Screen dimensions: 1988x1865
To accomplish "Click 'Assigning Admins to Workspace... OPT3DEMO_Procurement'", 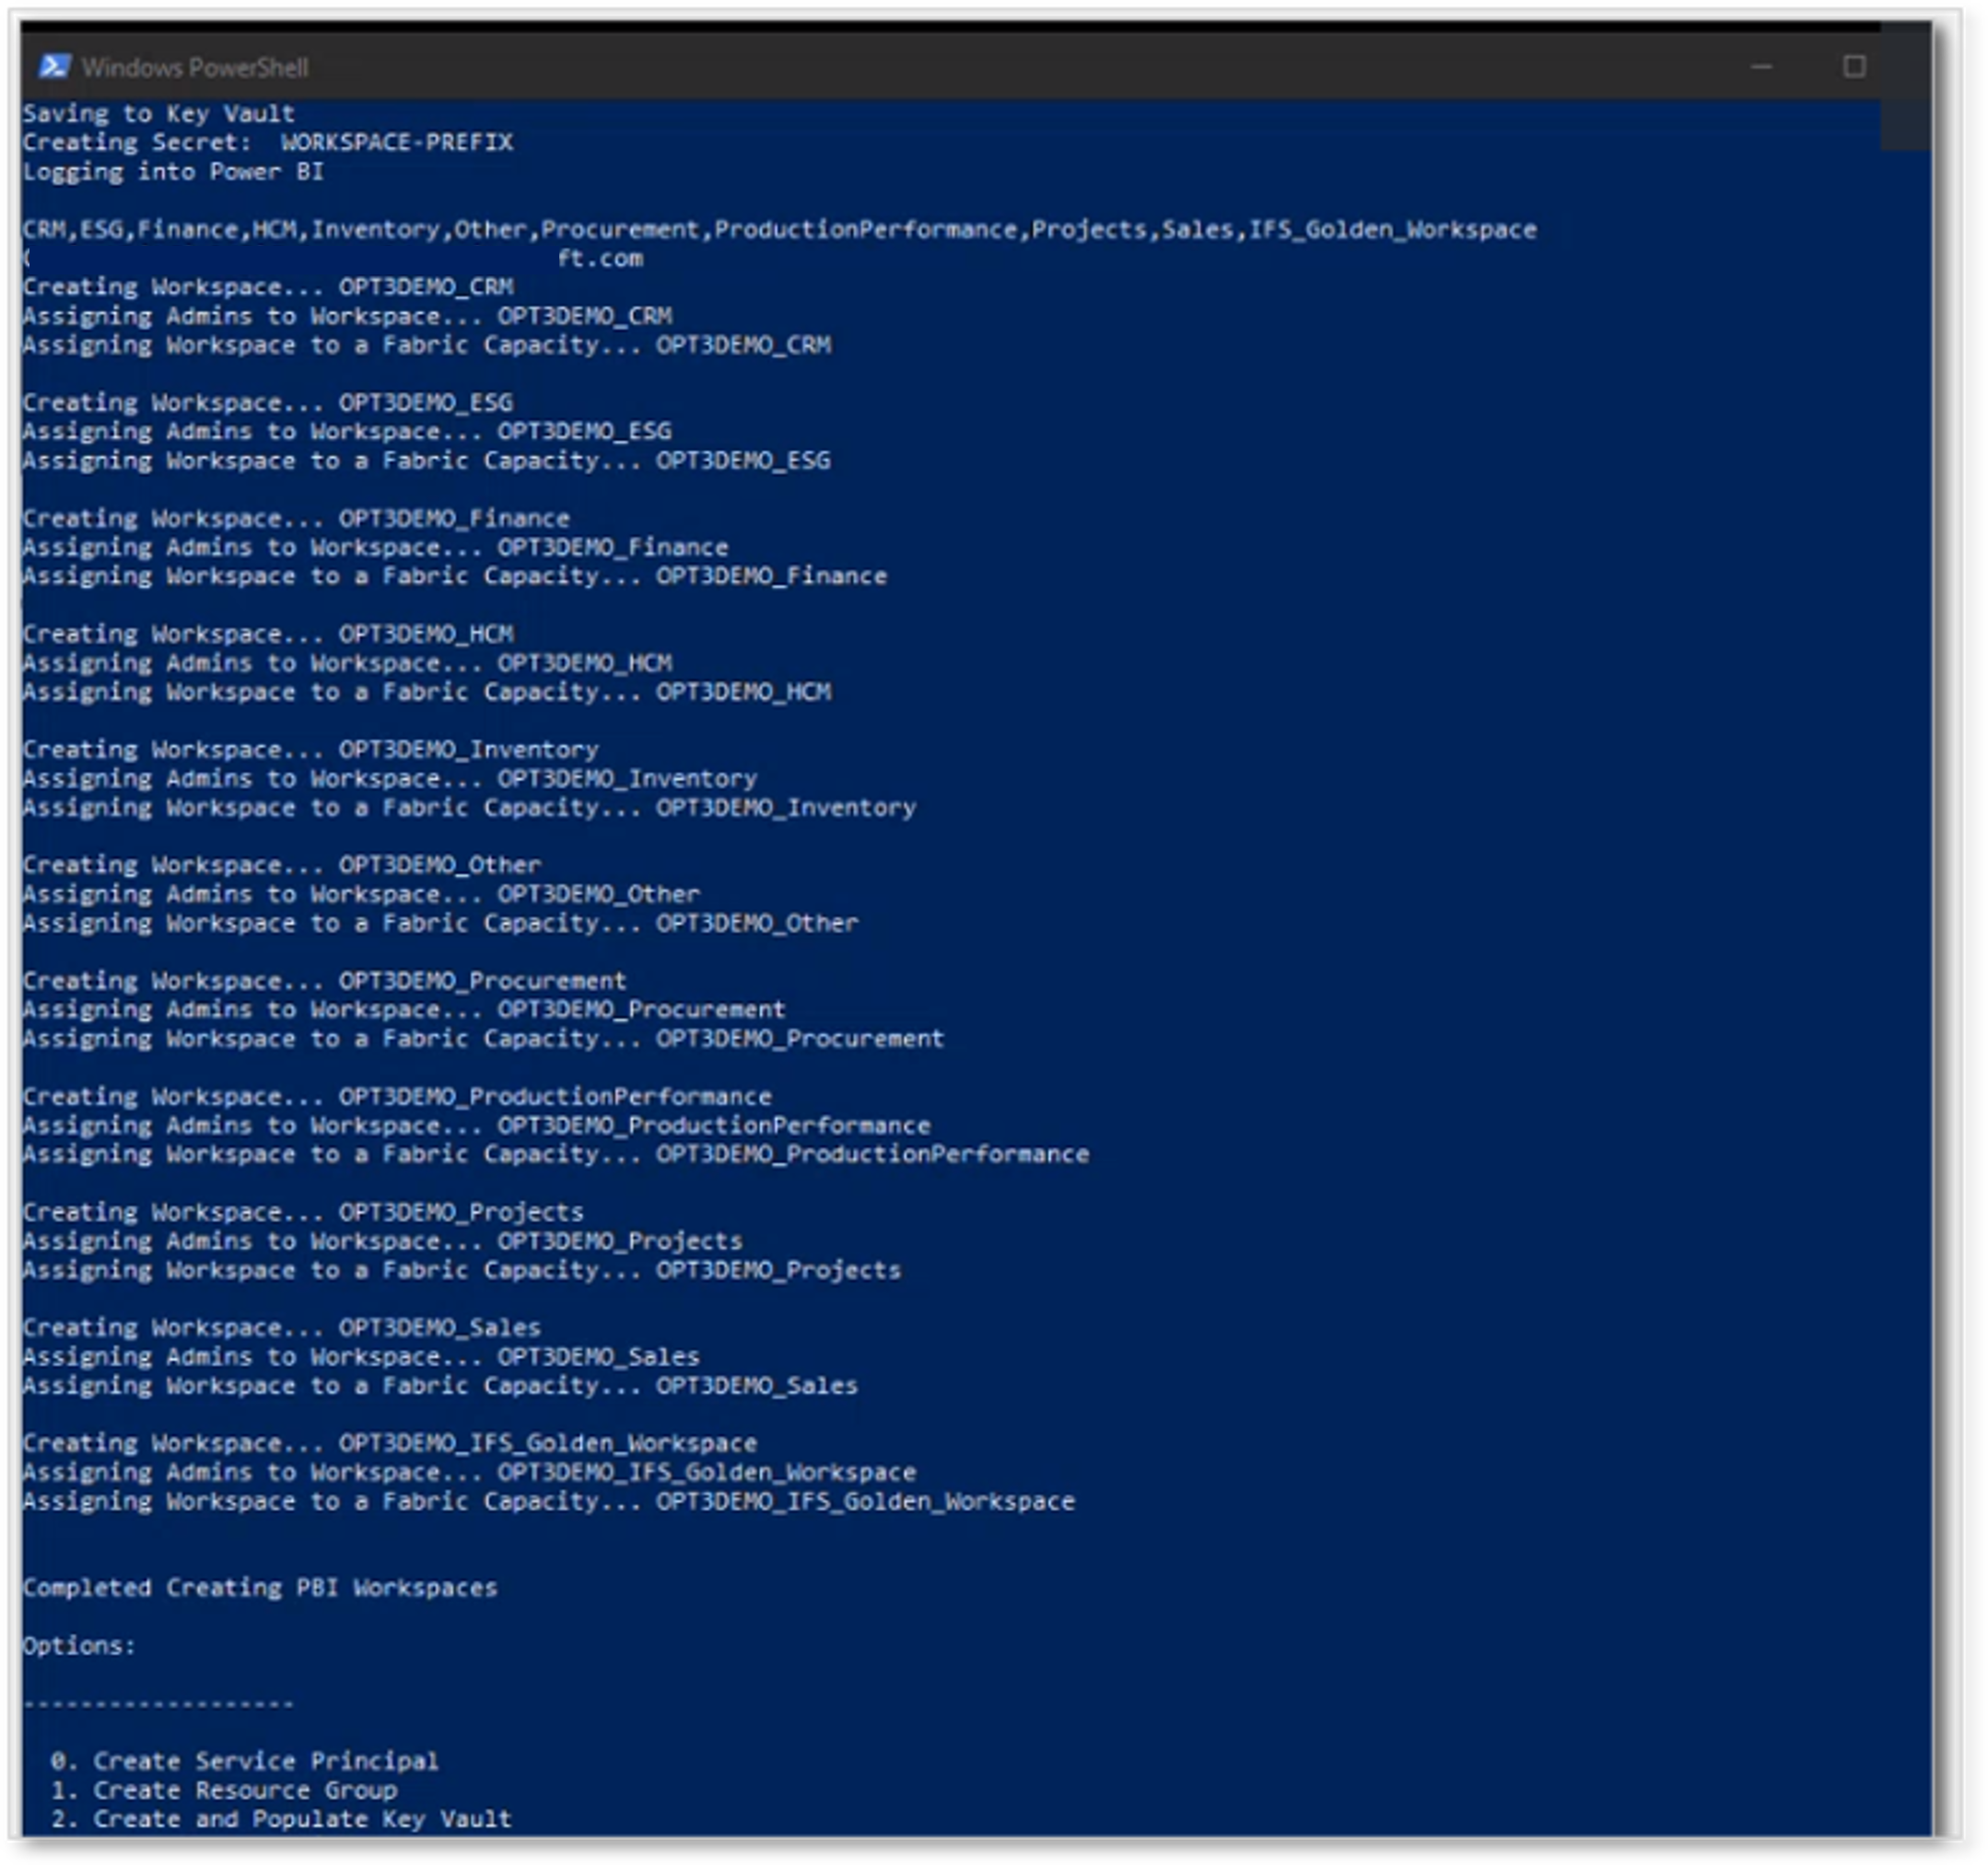I will point(404,1011).
